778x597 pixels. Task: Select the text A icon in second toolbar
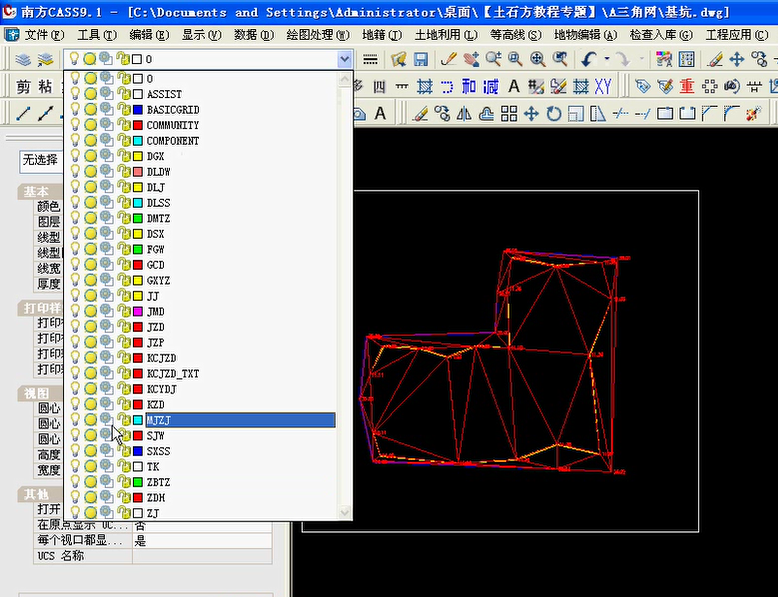(514, 87)
